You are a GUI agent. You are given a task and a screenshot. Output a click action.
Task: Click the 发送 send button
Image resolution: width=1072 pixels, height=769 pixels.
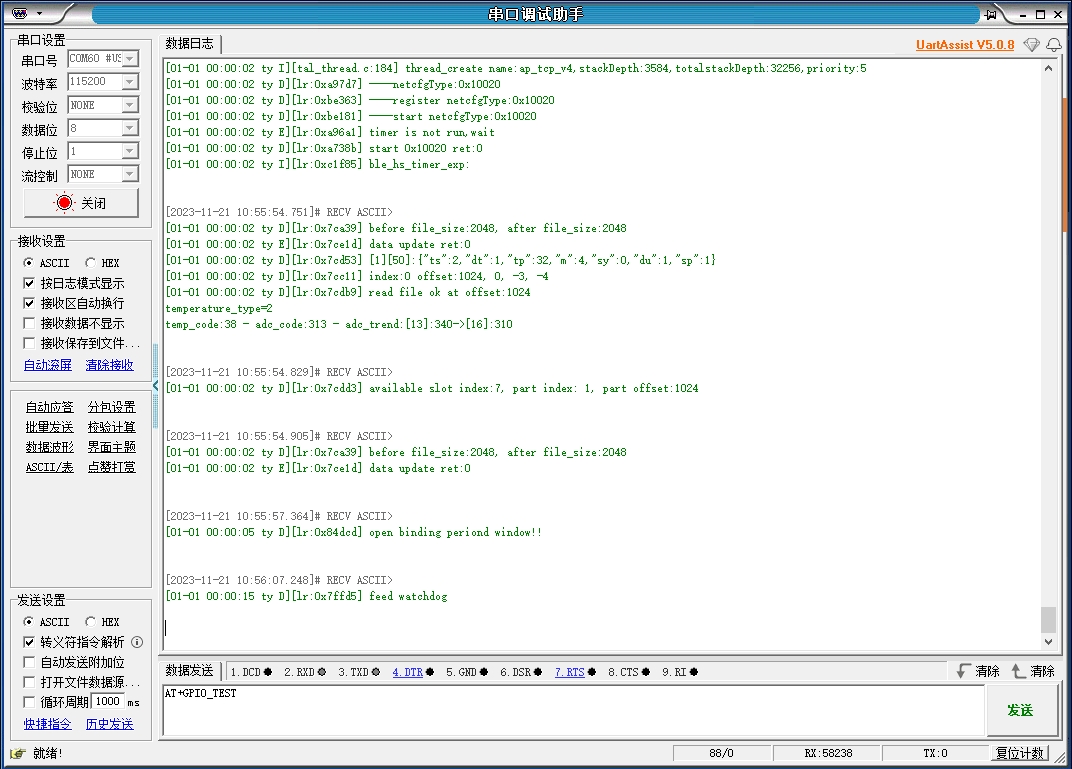[1020, 710]
